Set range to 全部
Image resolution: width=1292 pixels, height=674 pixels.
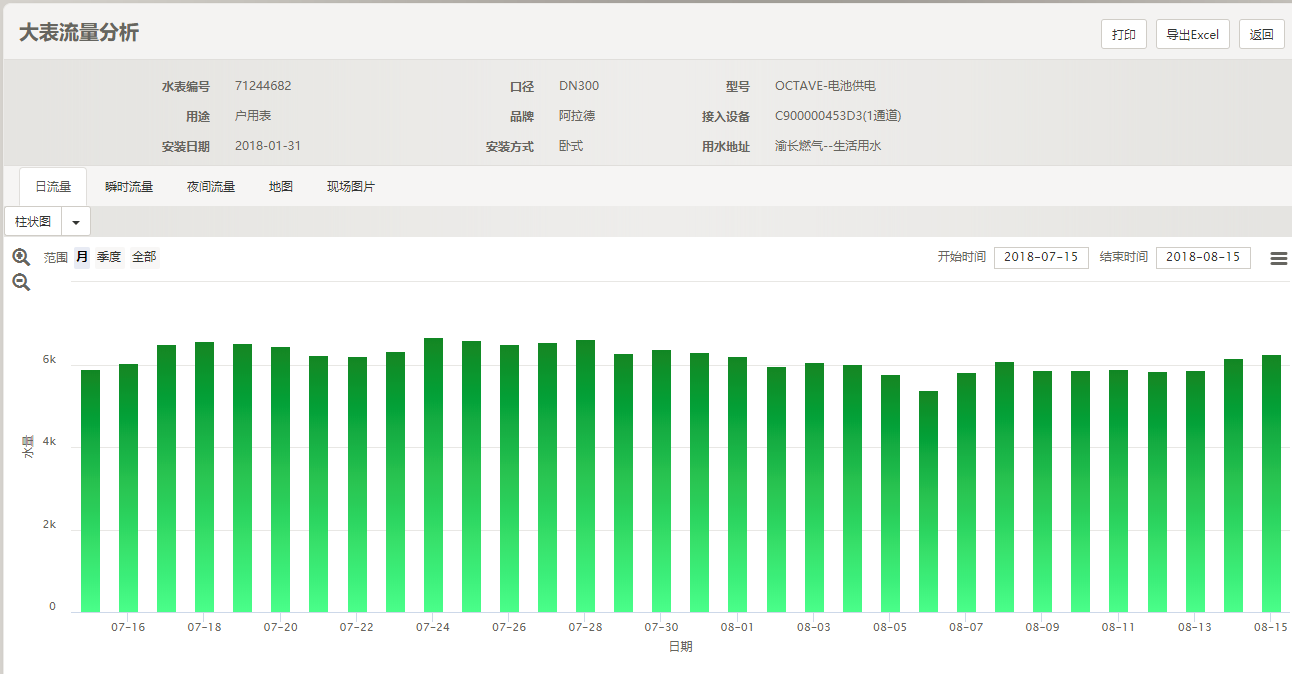coord(144,257)
